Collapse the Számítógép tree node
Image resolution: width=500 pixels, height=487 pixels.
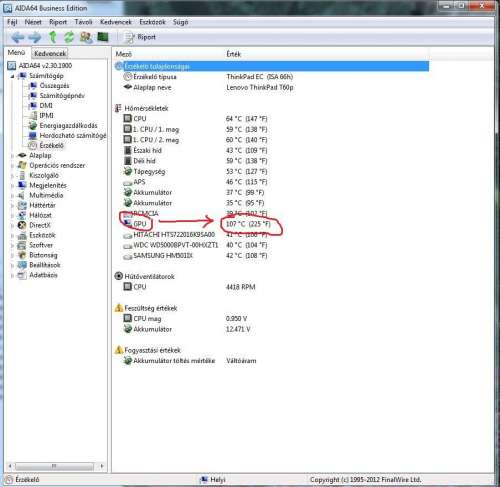(12, 76)
